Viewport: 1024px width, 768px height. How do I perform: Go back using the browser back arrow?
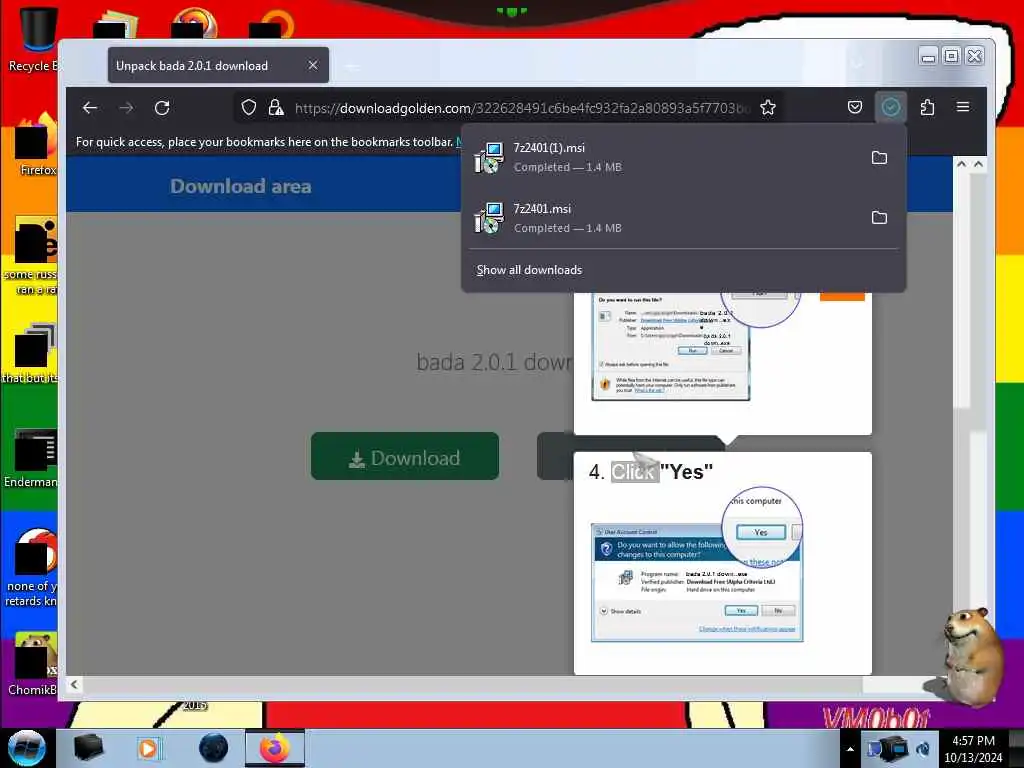click(x=90, y=108)
